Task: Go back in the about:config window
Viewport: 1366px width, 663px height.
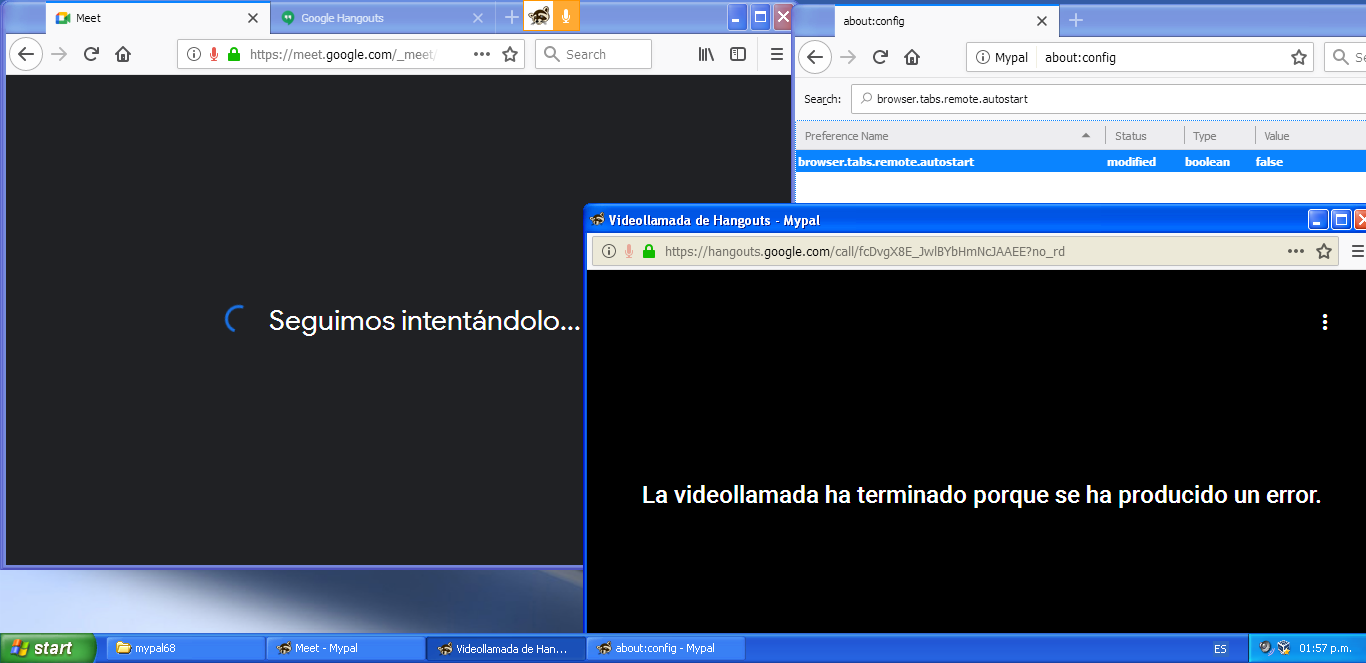Action: pyautogui.click(x=815, y=57)
